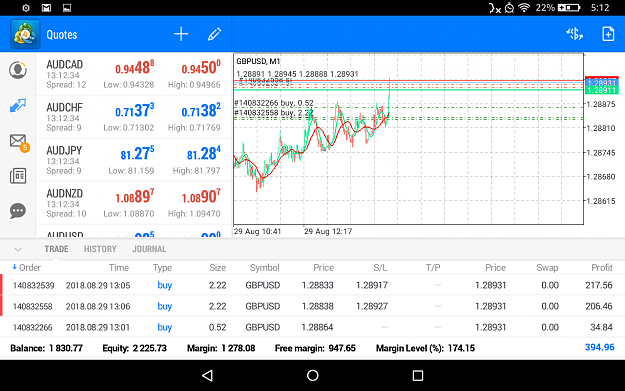Select order 140832558 row
Screen dimensions: 625x391
[x=312, y=306]
